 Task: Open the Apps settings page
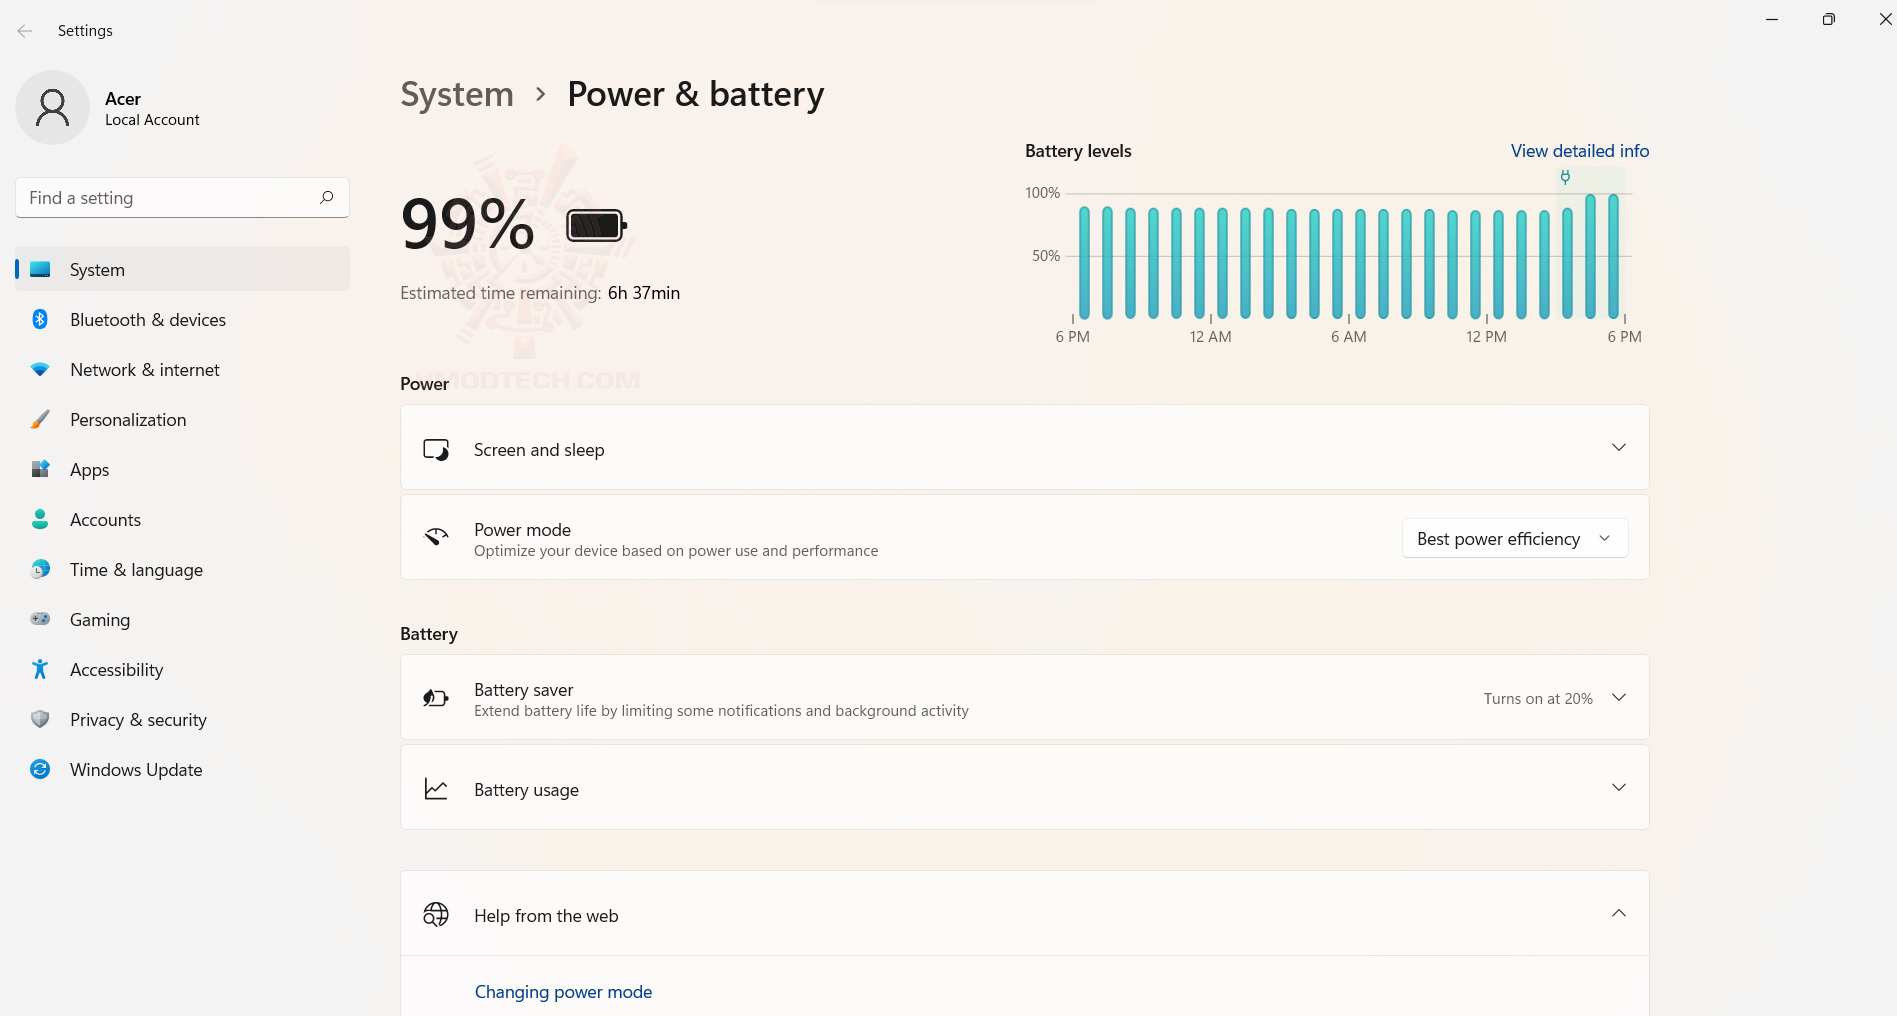pos(90,470)
